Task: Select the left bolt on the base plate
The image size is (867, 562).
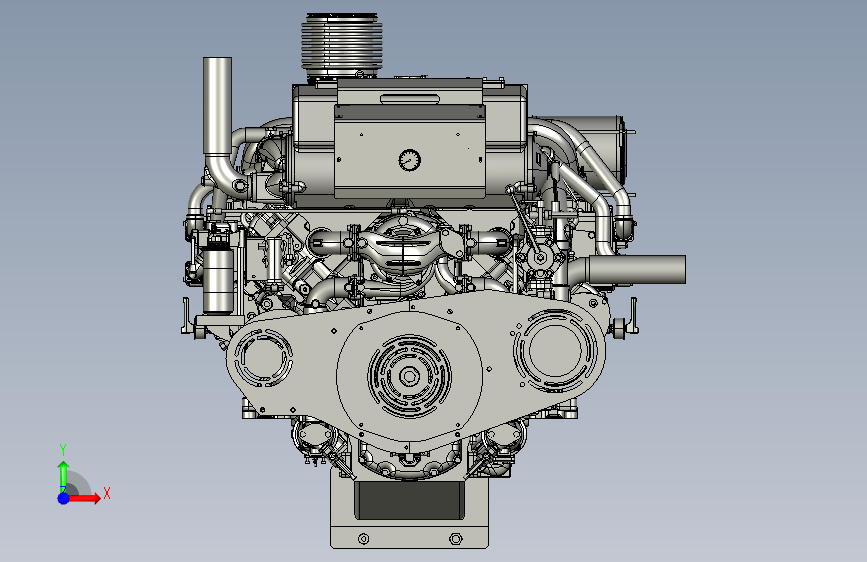Action: coord(363,539)
